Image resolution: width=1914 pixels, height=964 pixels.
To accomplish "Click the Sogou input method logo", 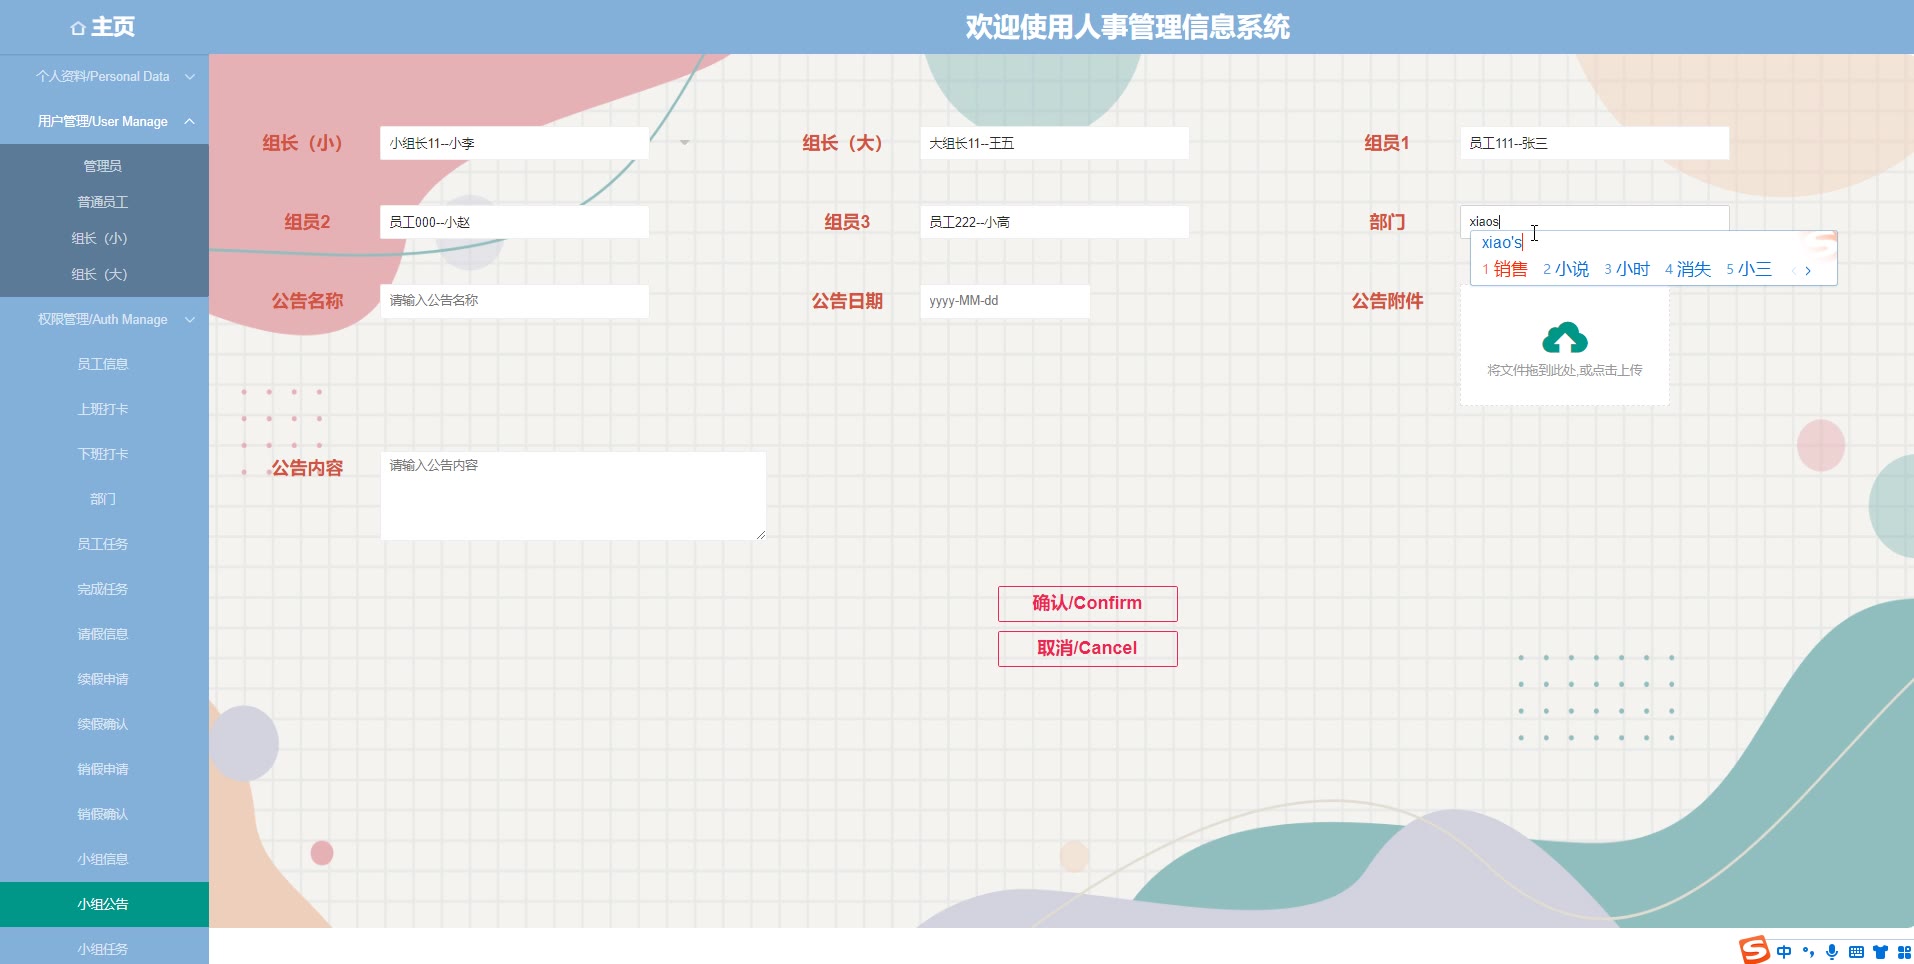I will 1754,950.
